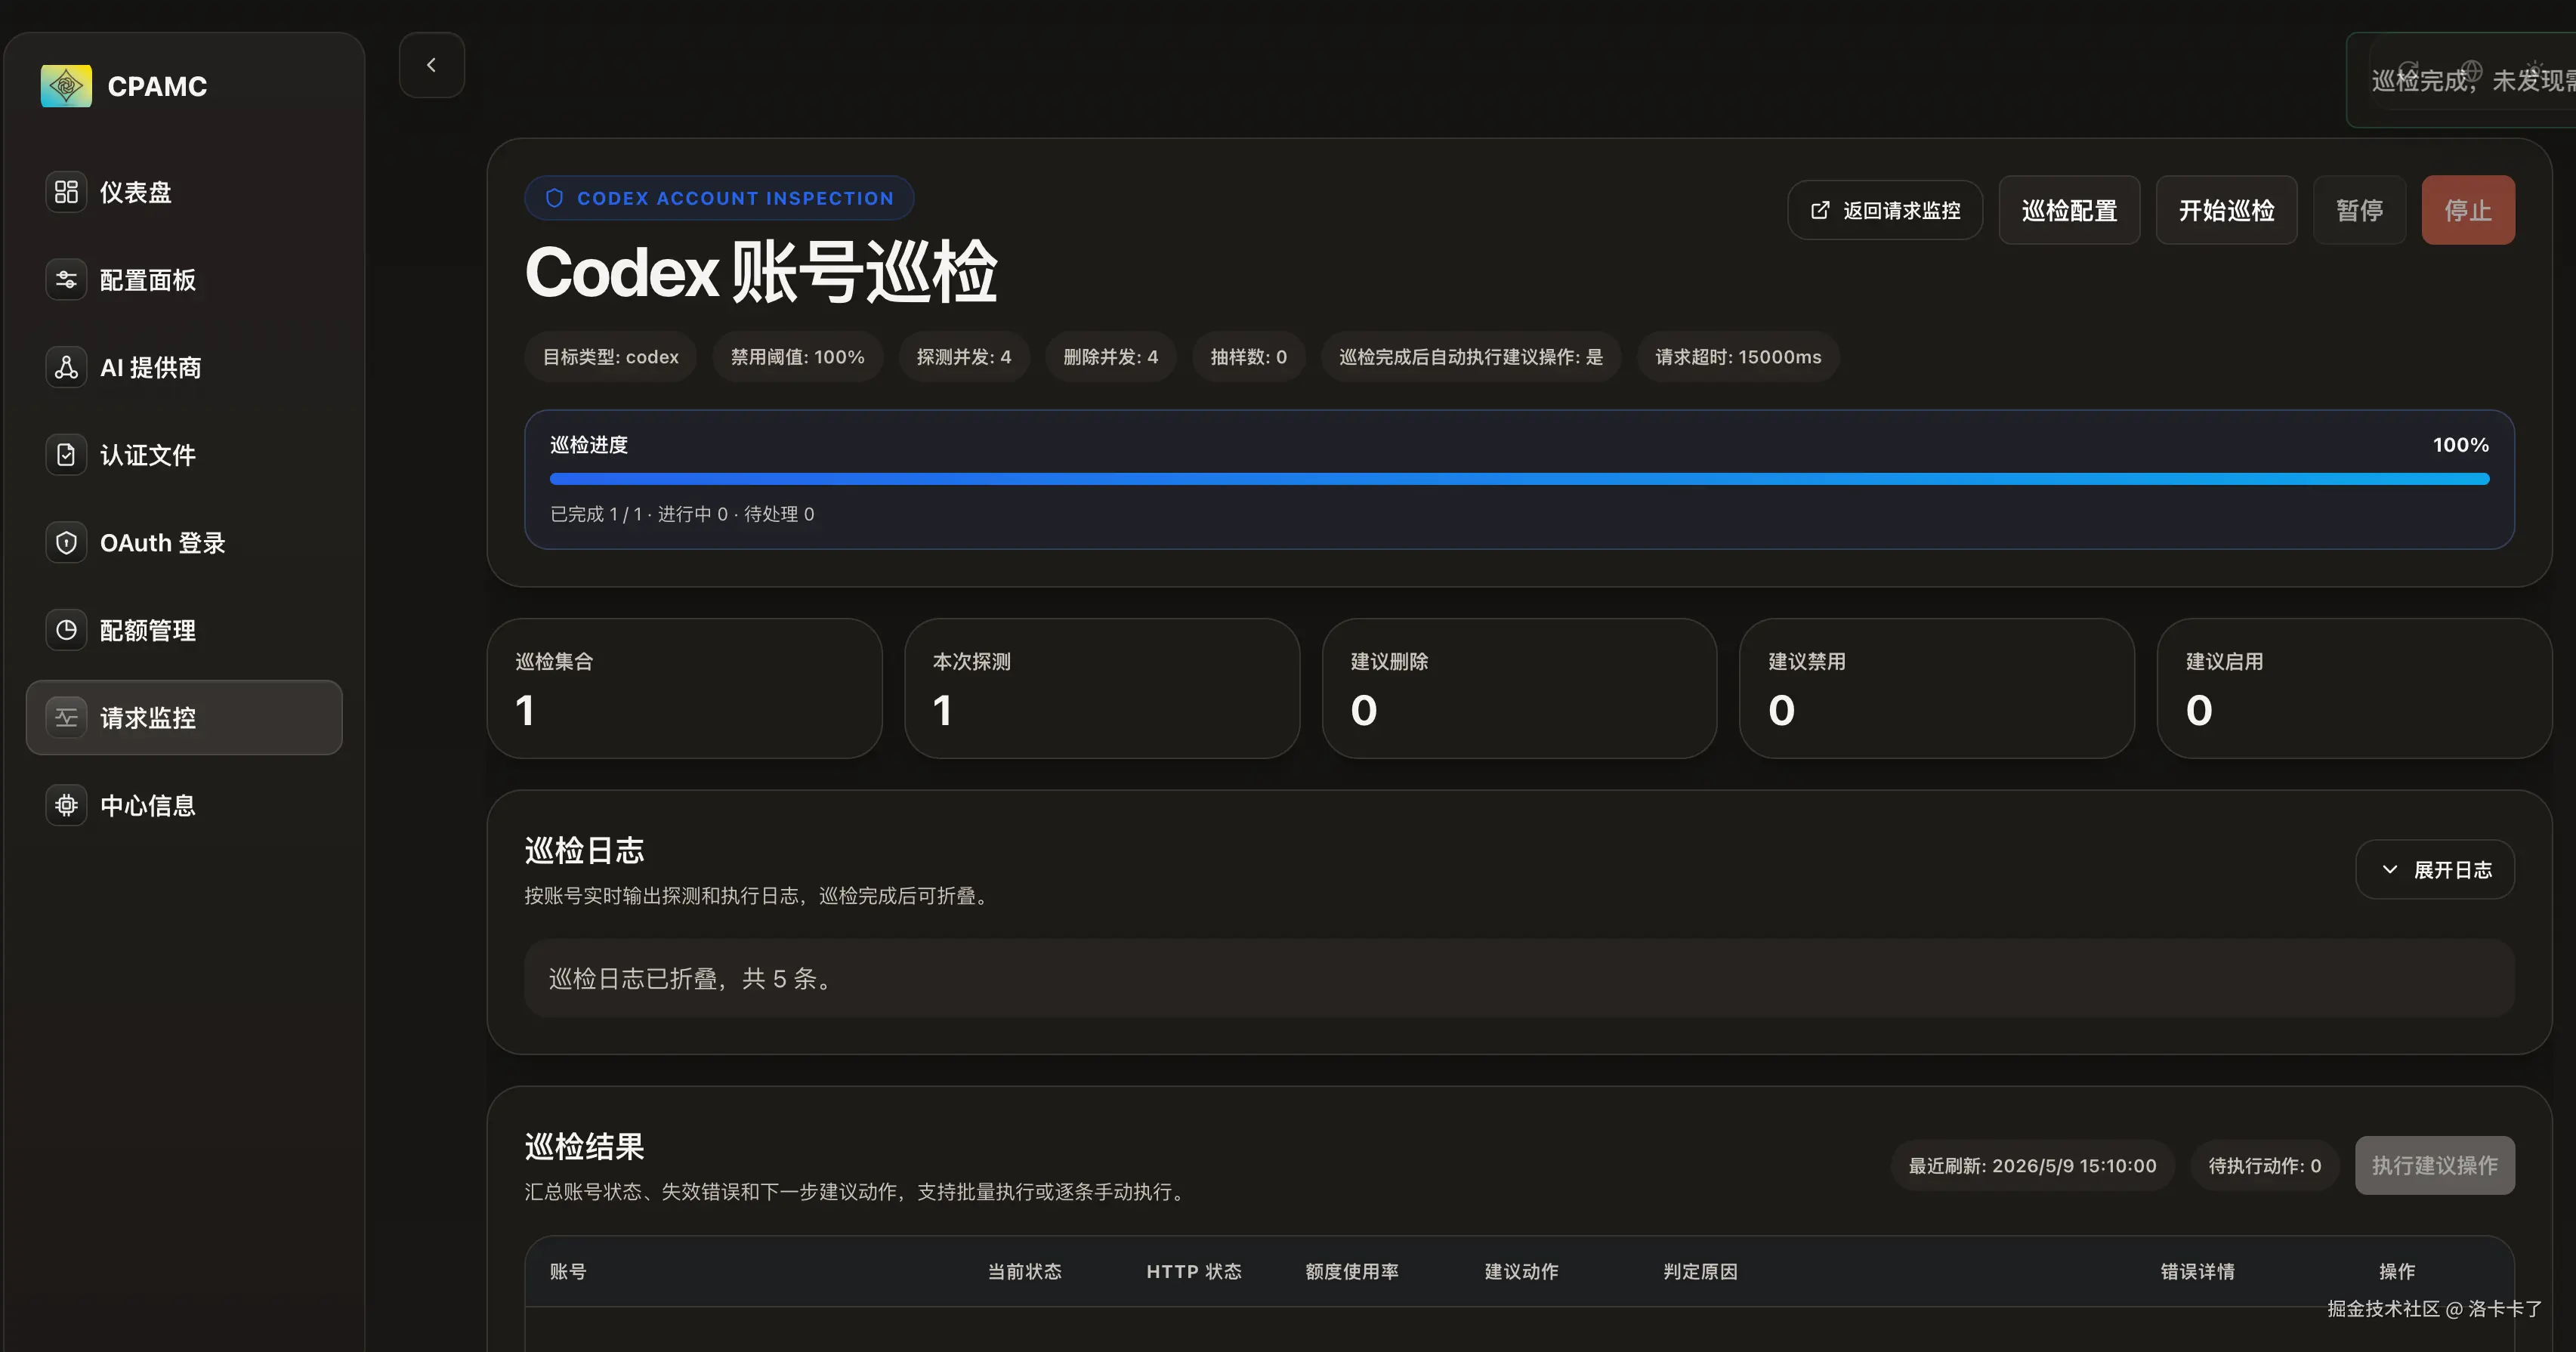This screenshot has width=2576, height=1352.
Task: Open 中心信息 in the sidebar
Action: tap(184, 805)
